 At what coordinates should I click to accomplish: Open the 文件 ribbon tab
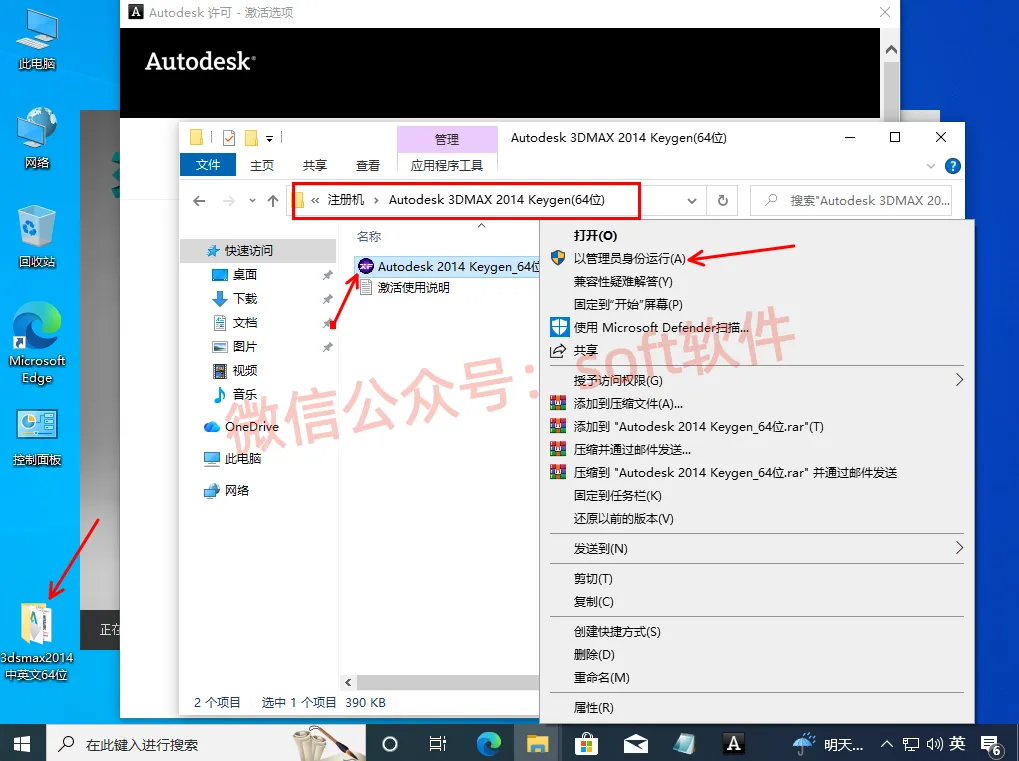[208, 165]
